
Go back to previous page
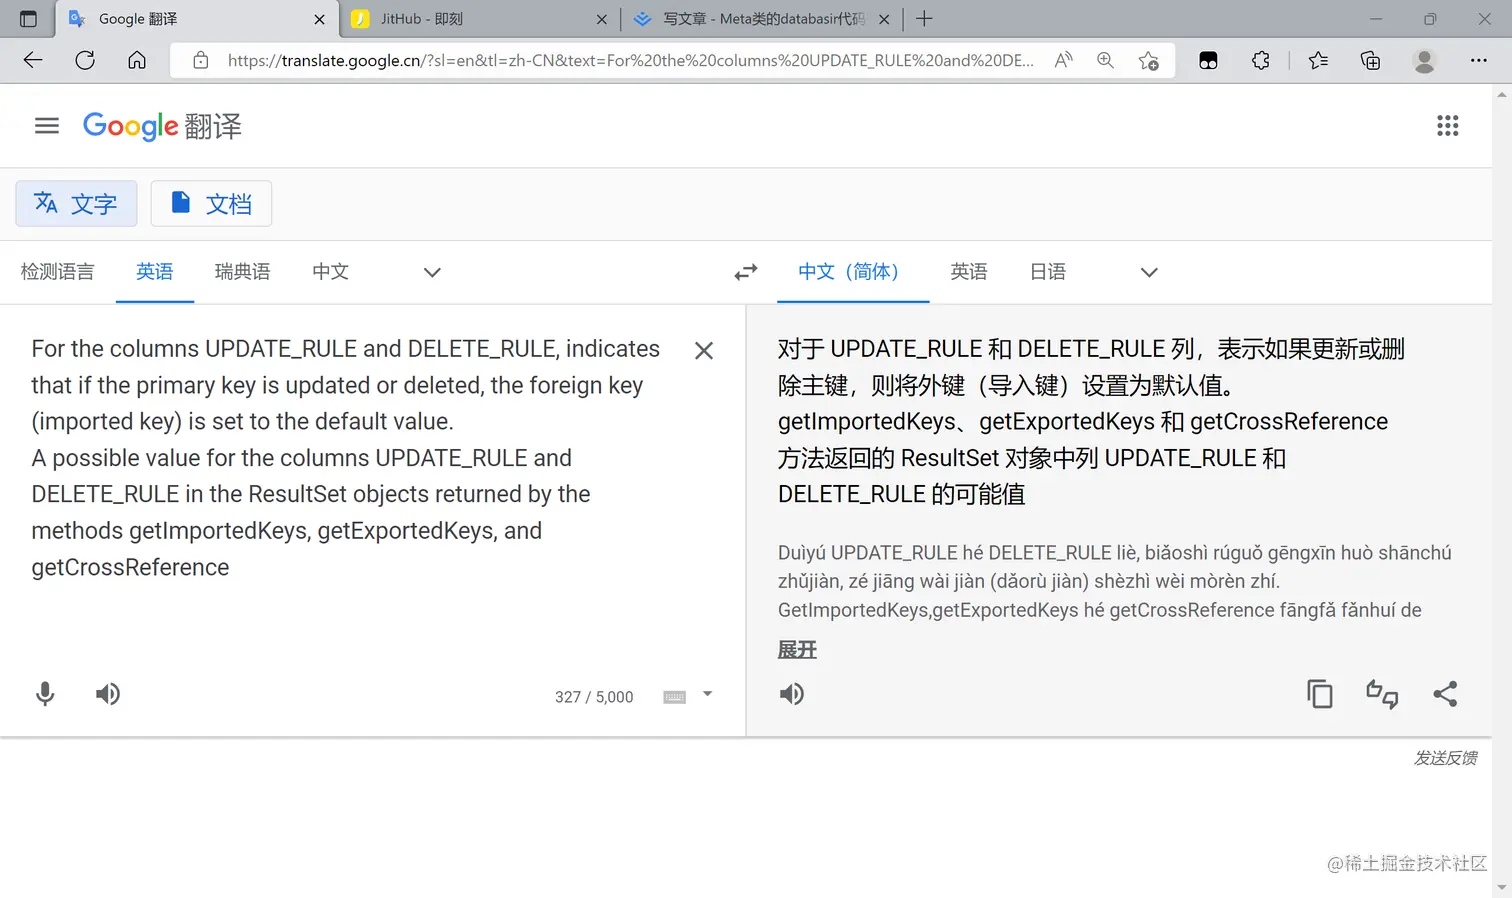(x=33, y=60)
